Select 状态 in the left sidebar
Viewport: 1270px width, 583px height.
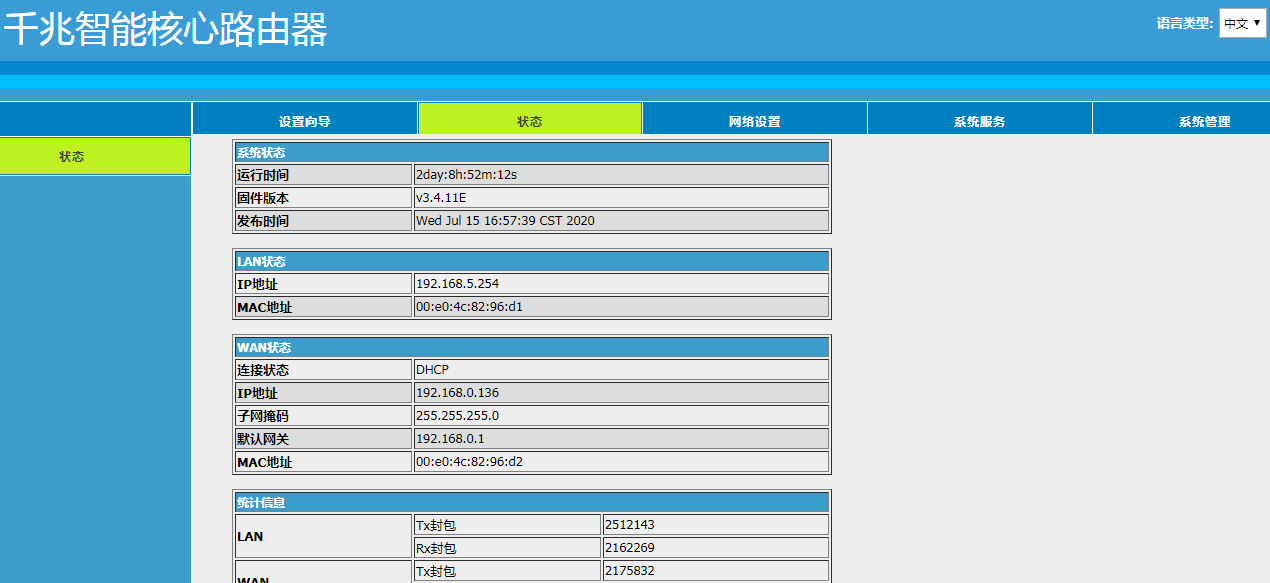click(x=72, y=156)
